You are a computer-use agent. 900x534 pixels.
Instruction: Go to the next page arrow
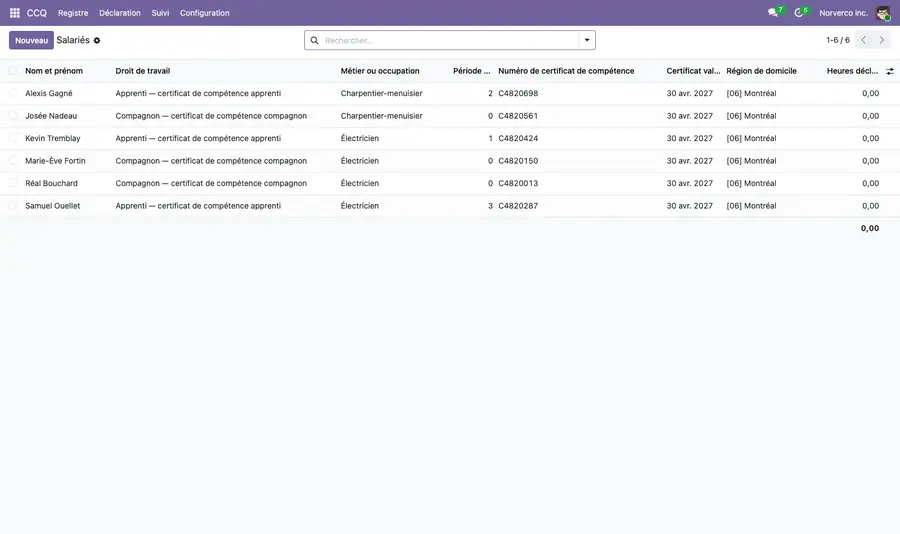882,40
